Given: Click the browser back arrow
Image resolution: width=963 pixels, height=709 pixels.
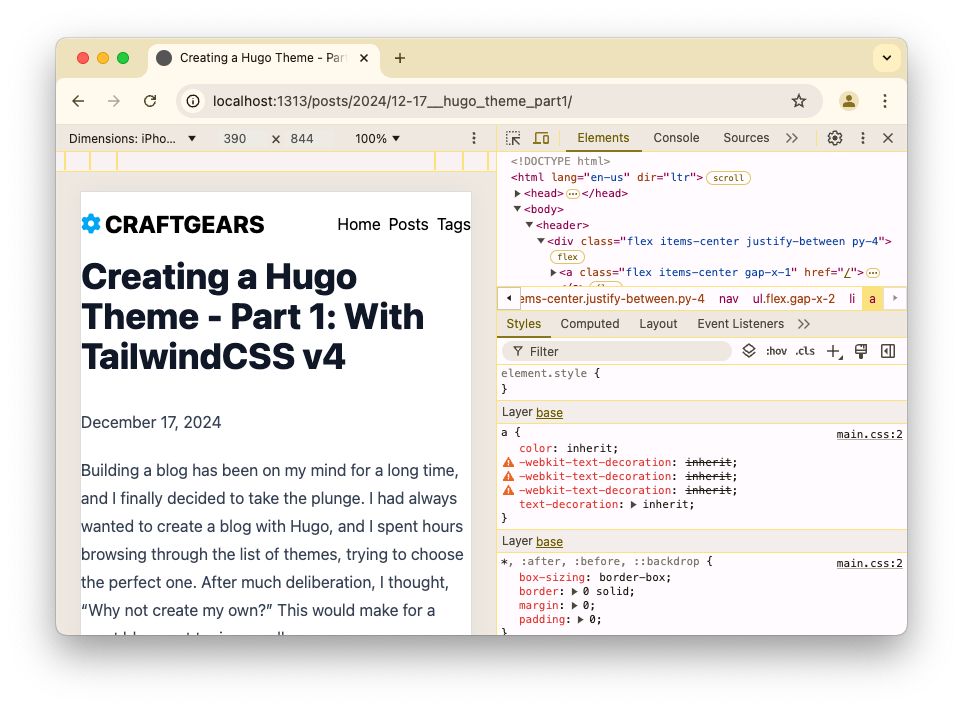Looking at the screenshot, I should pyautogui.click(x=78, y=101).
